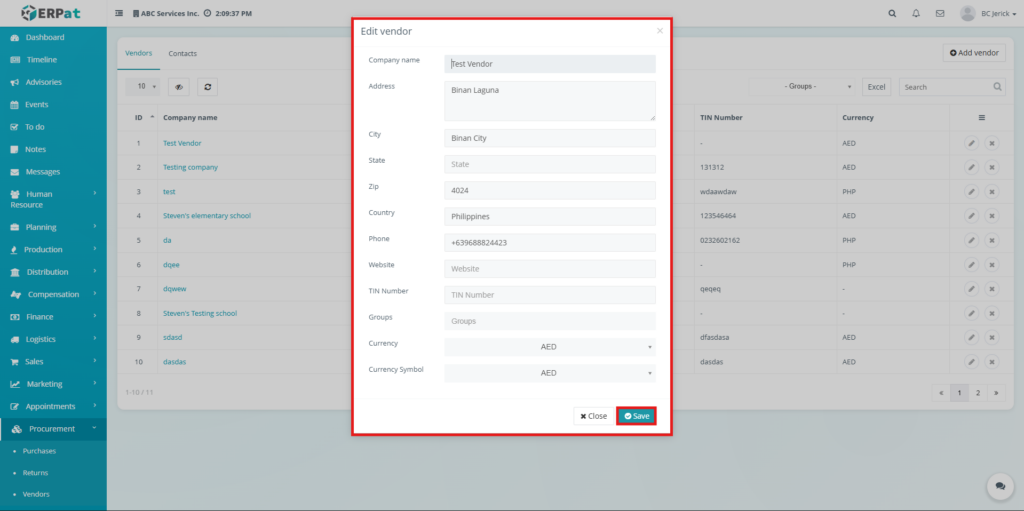Open the chat bubble icon
The image size is (1024, 511).
[x=1000, y=486]
